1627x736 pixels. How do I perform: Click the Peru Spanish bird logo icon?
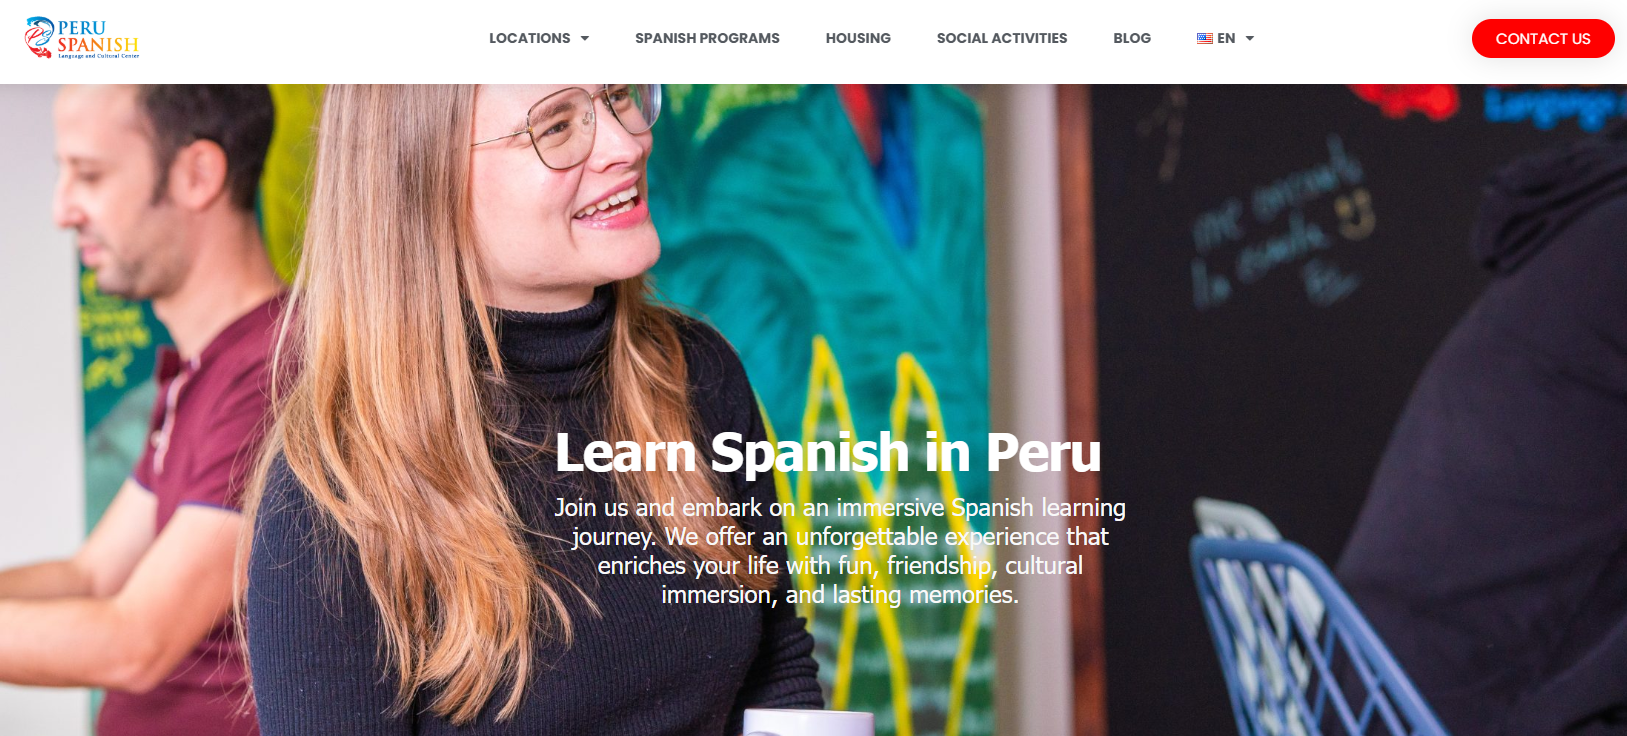click(x=39, y=38)
